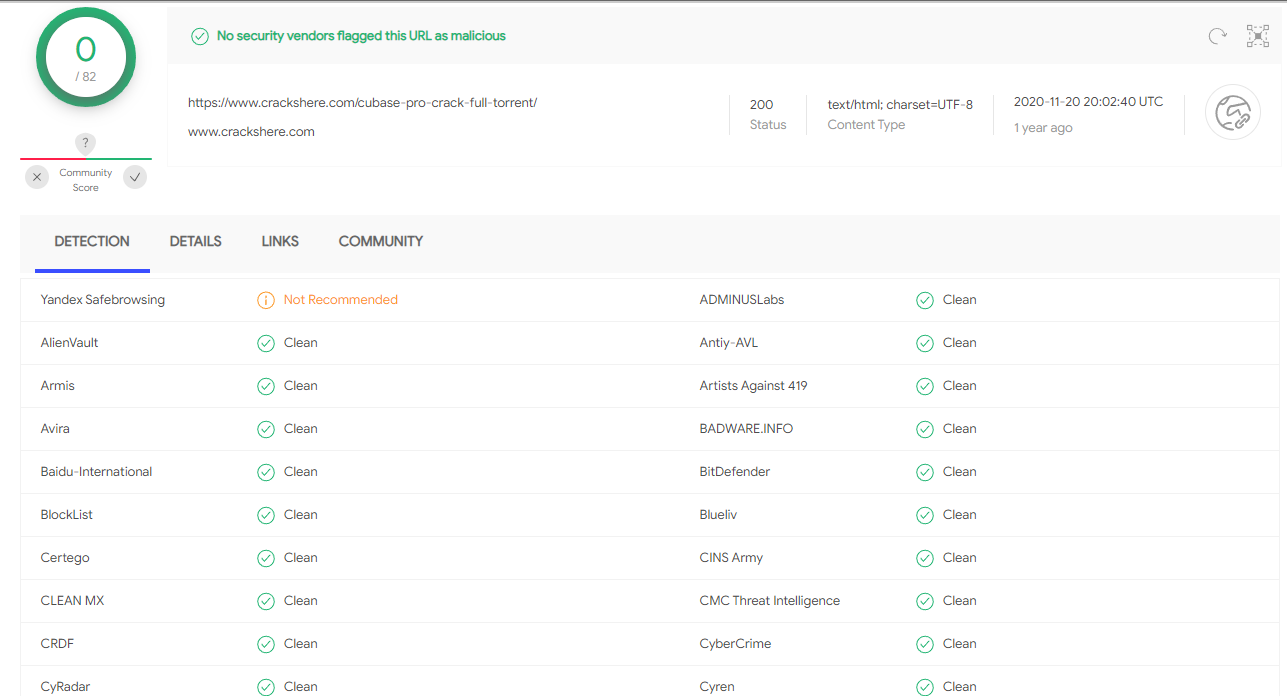
Task: Click the clean check icon for Armis
Action: tap(266, 386)
